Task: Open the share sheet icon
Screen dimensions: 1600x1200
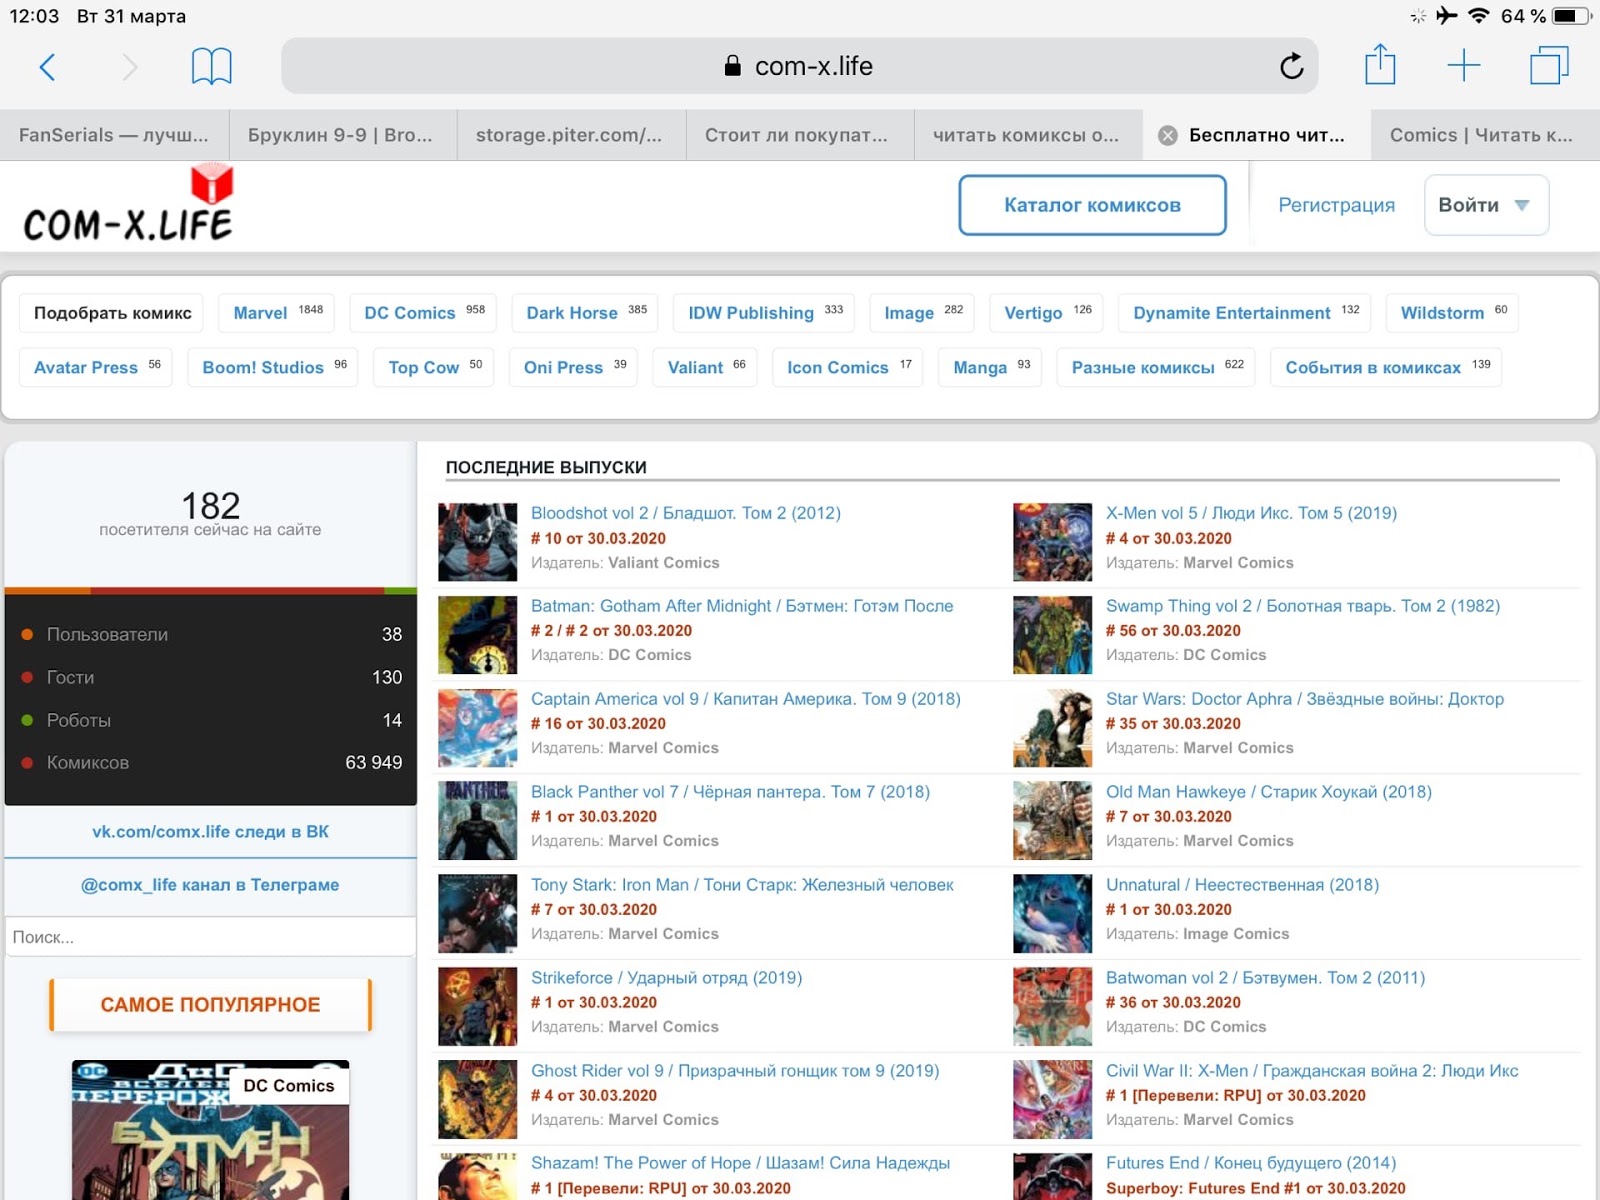Action: click(1380, 65)
